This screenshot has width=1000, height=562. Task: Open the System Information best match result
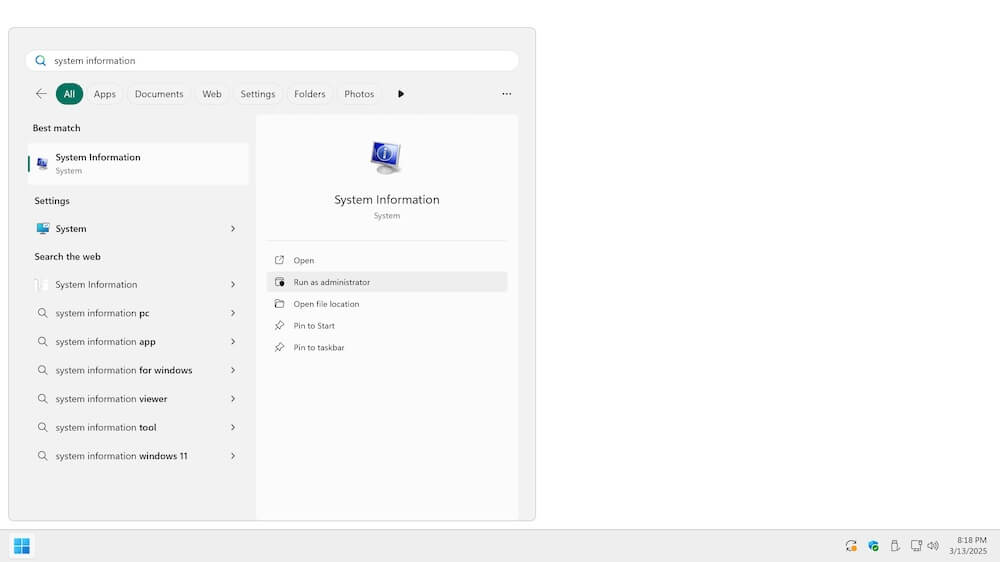pyautogui.click(x=138, y=163)
